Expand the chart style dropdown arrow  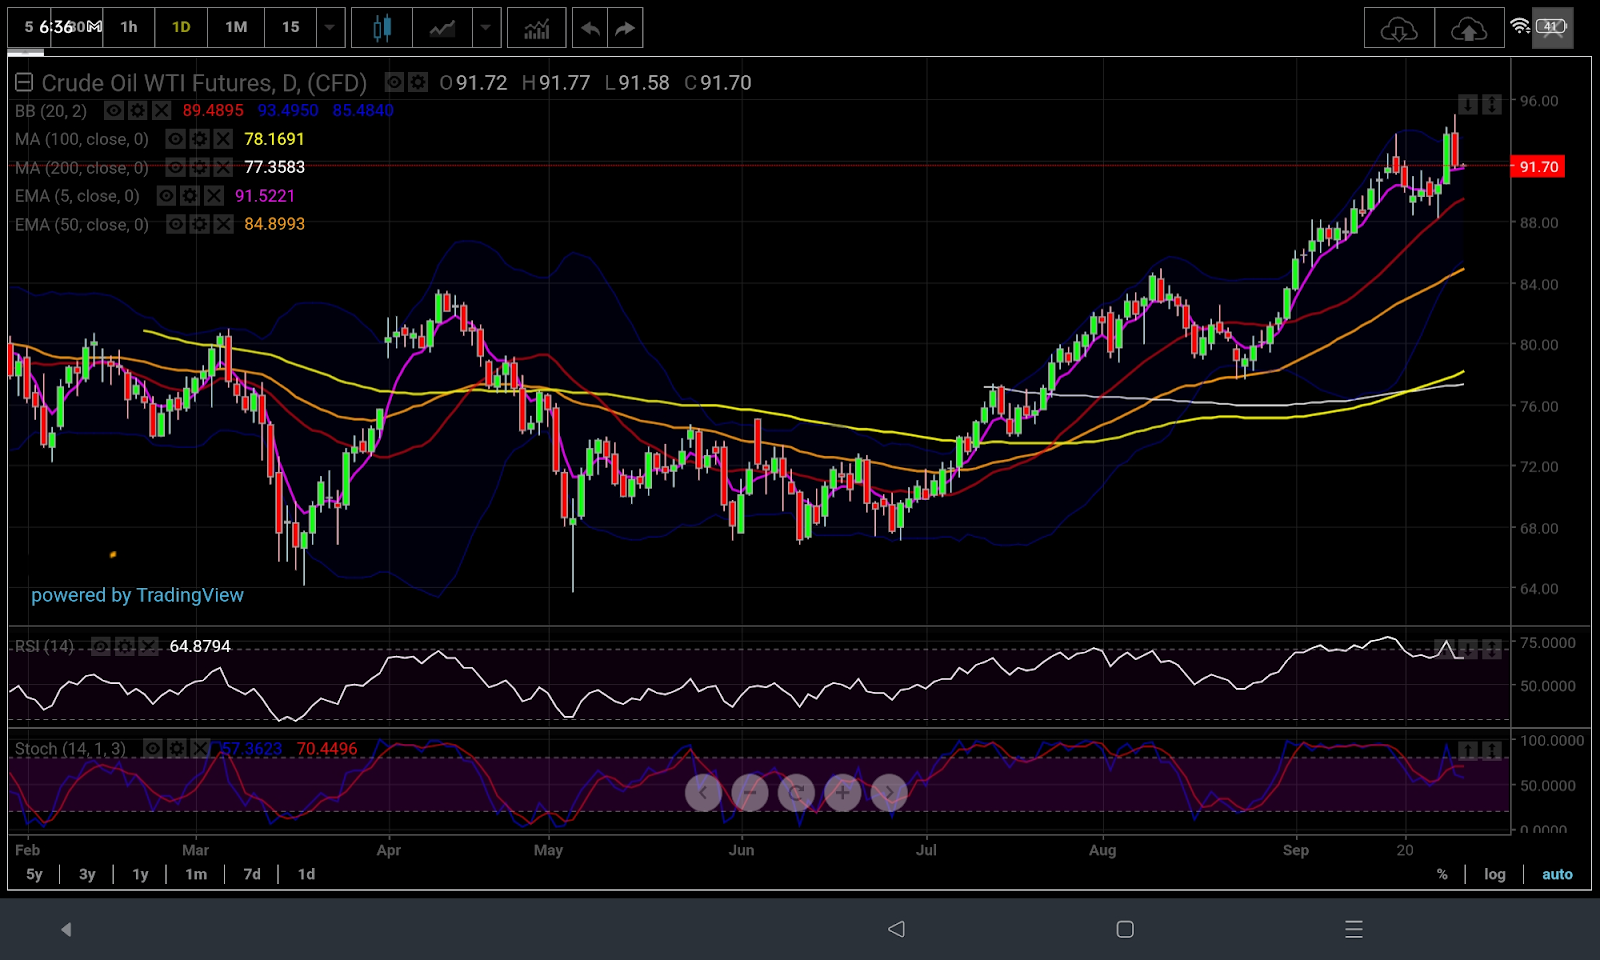pyautogui.click(x=485, y=28)
